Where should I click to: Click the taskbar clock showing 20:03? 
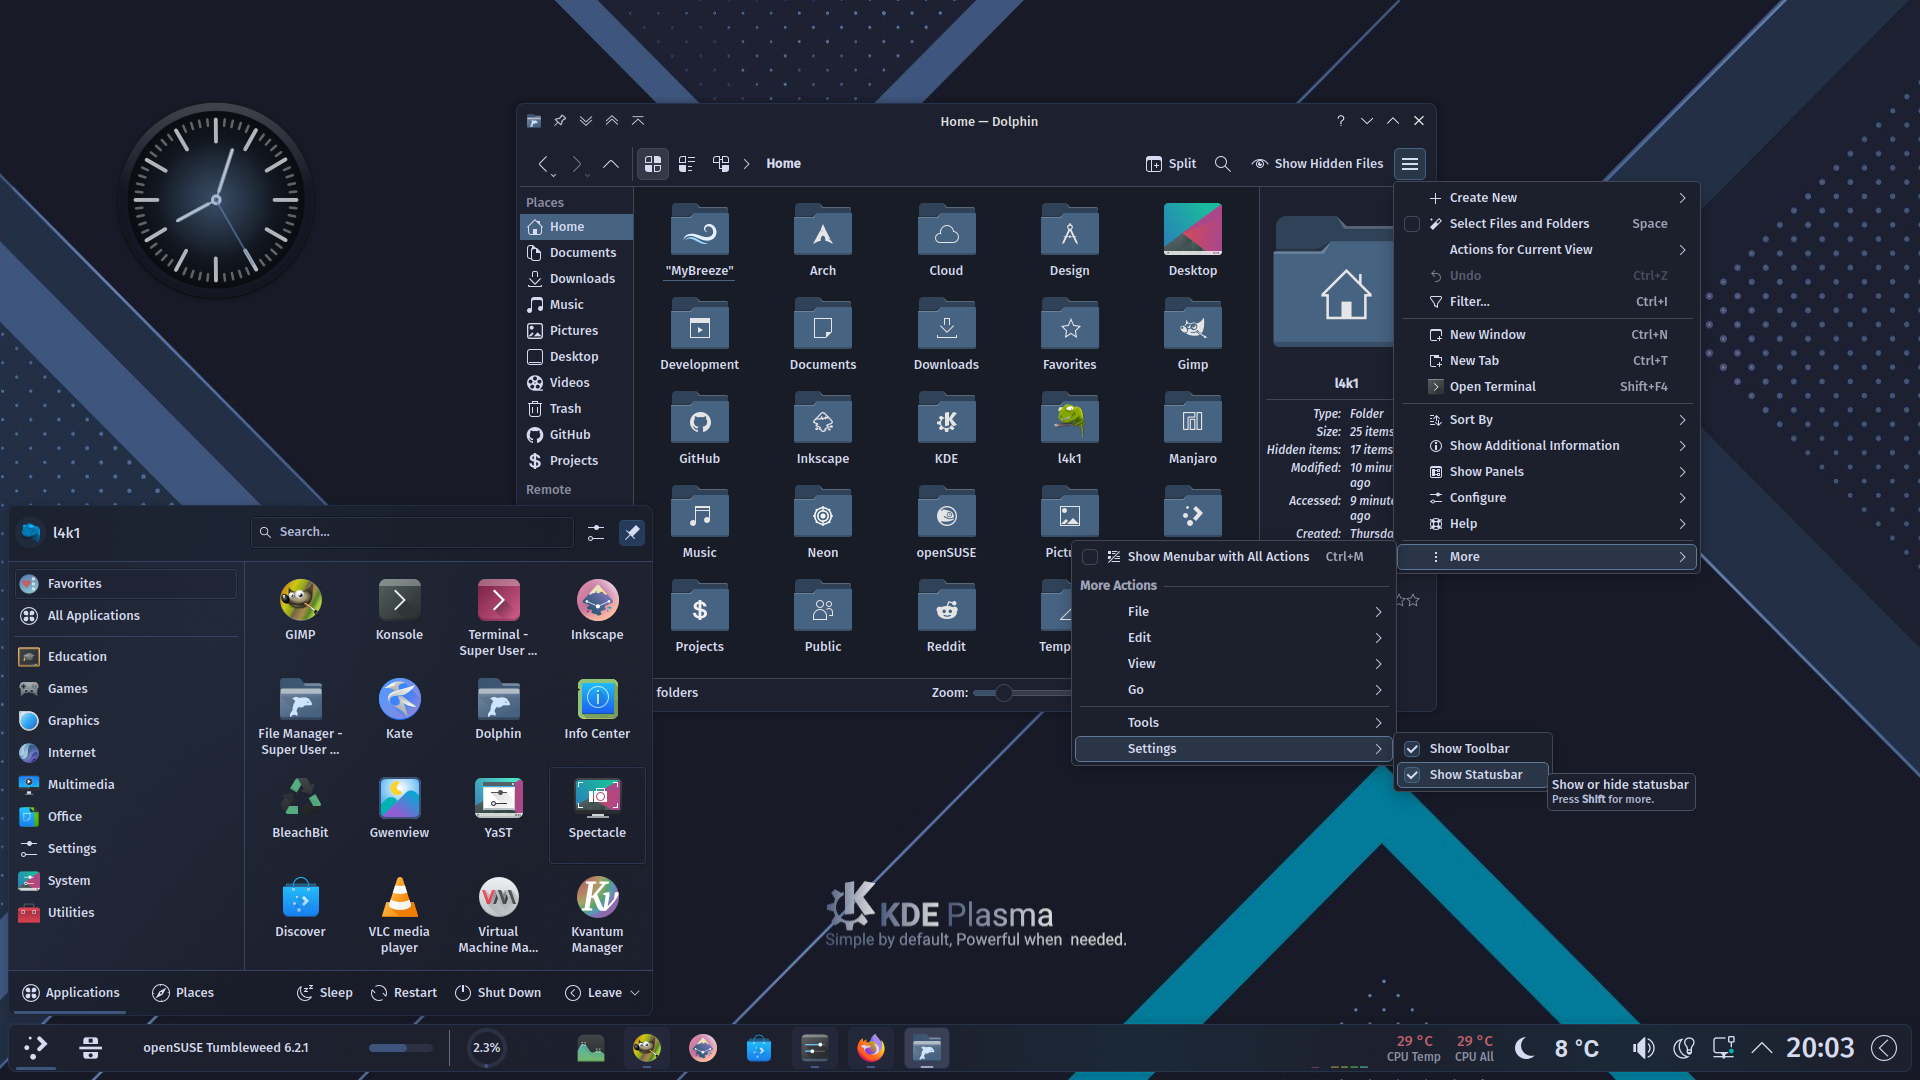click(1820, 1048)
